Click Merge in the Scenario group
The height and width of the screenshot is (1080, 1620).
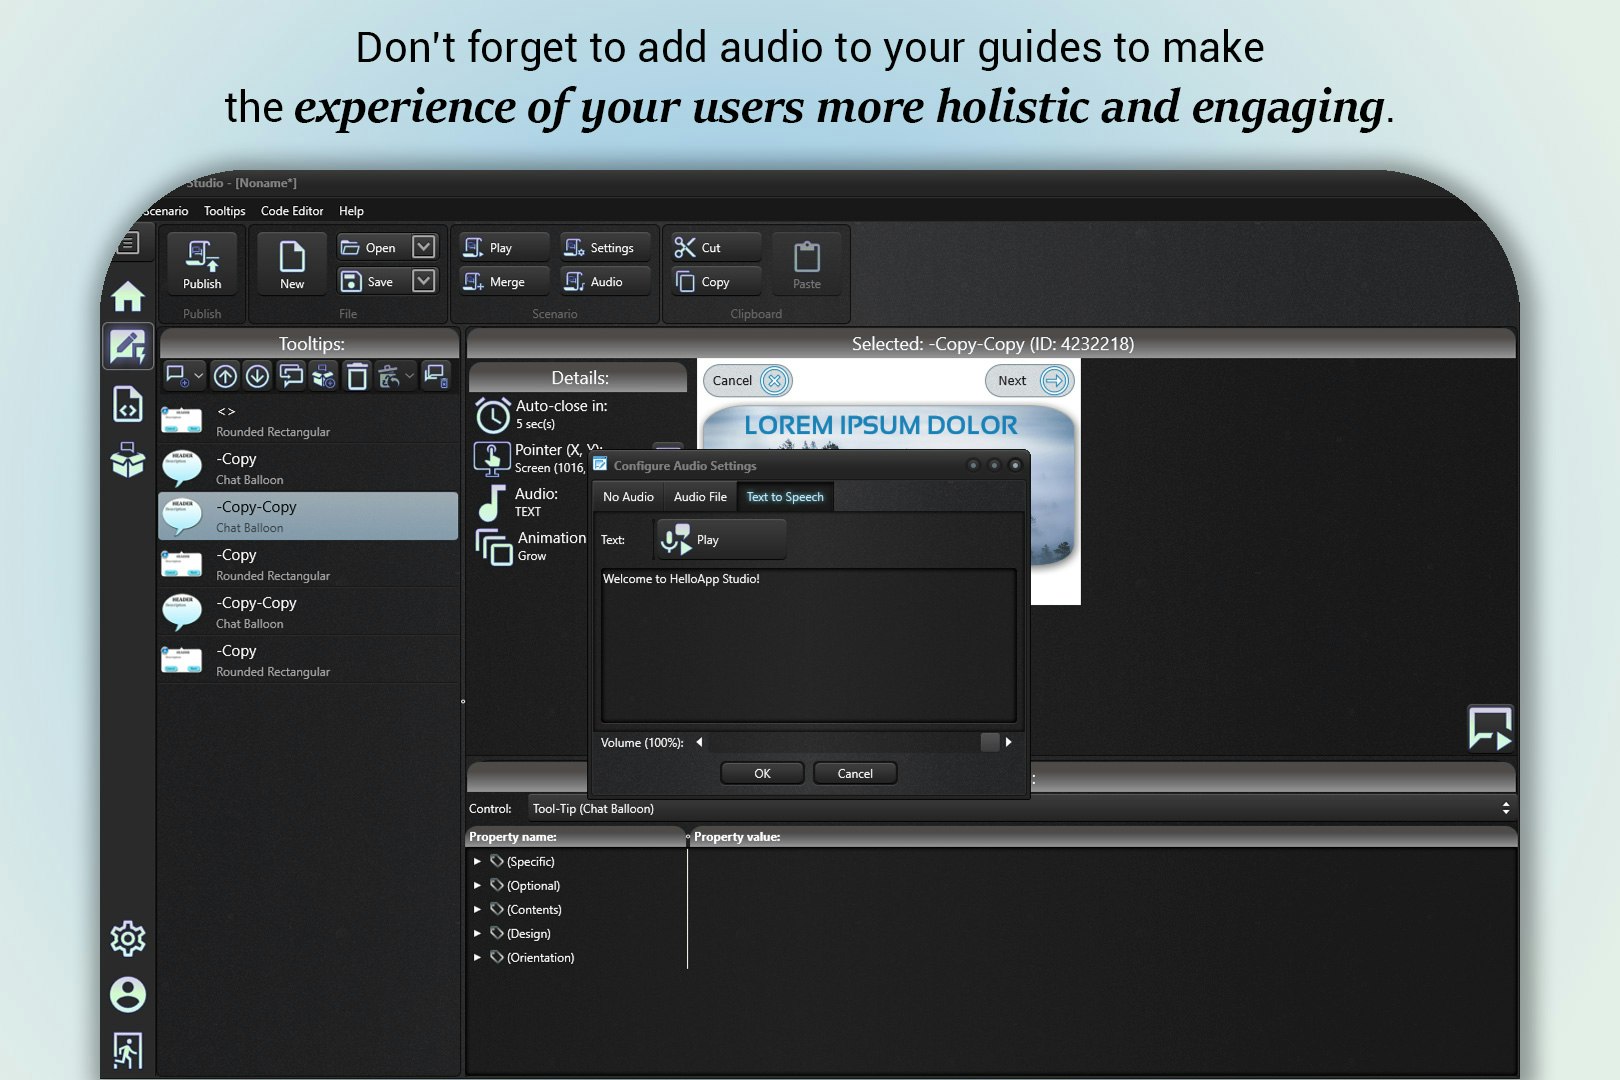pyautogui.click(x=505, y=282)
